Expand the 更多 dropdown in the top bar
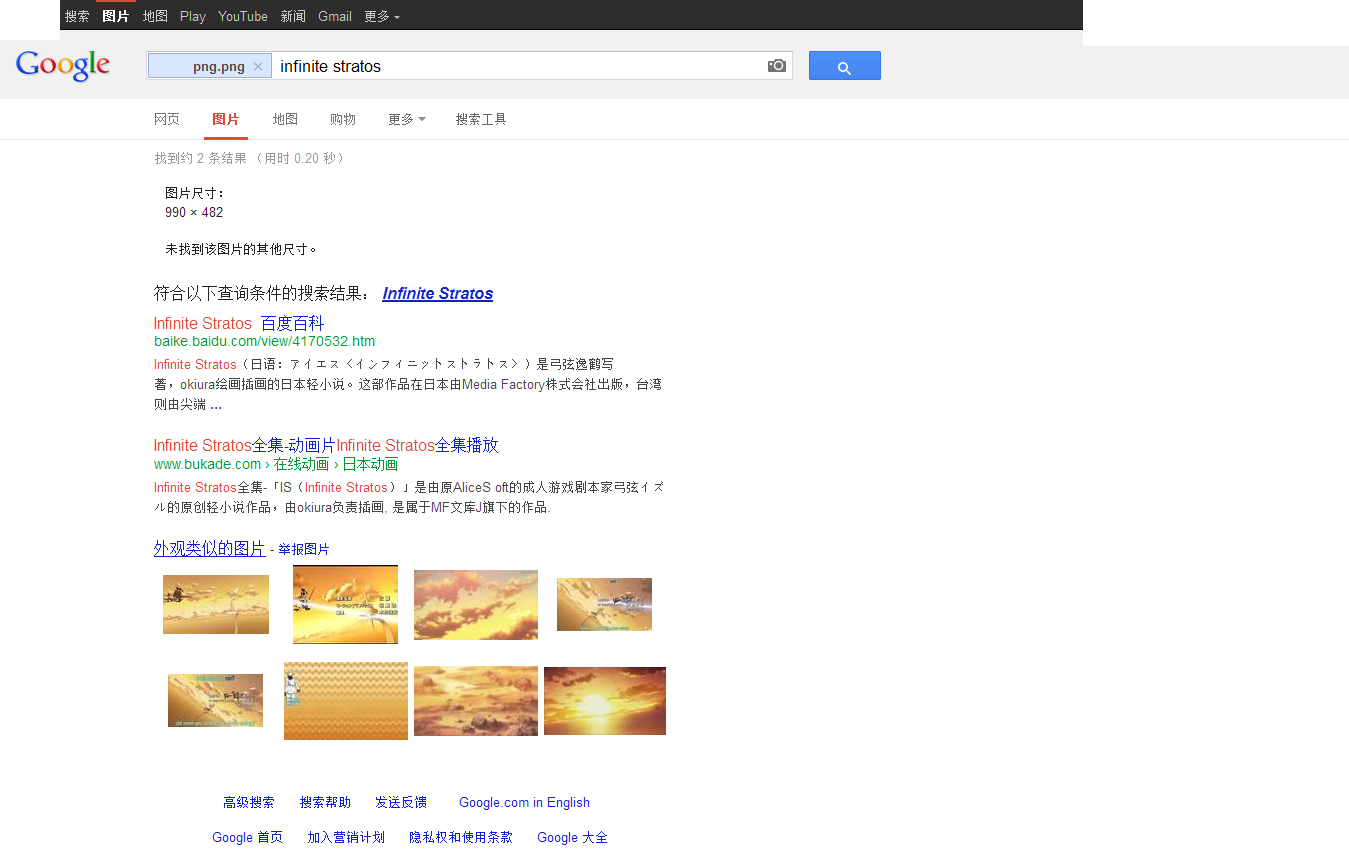Viewport: 1349px width, 864px height. (x=382, y=16)
